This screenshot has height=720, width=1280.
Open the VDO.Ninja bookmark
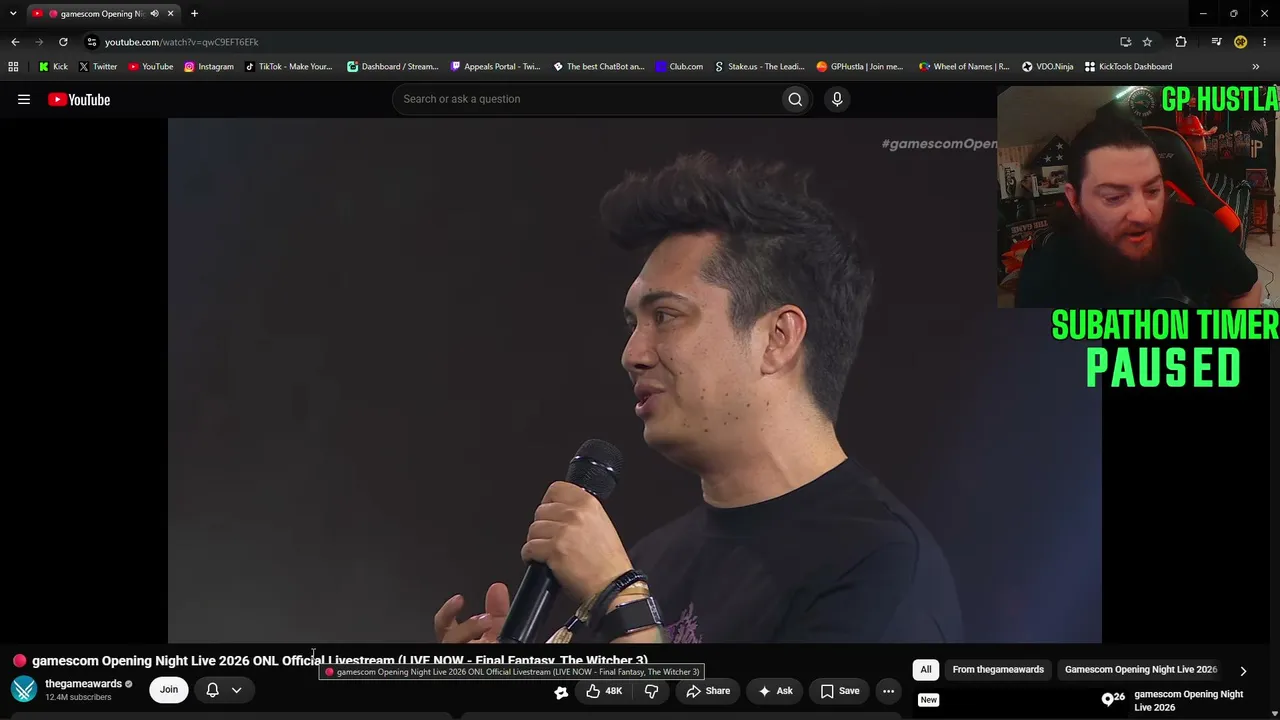tap(1047, 67)
